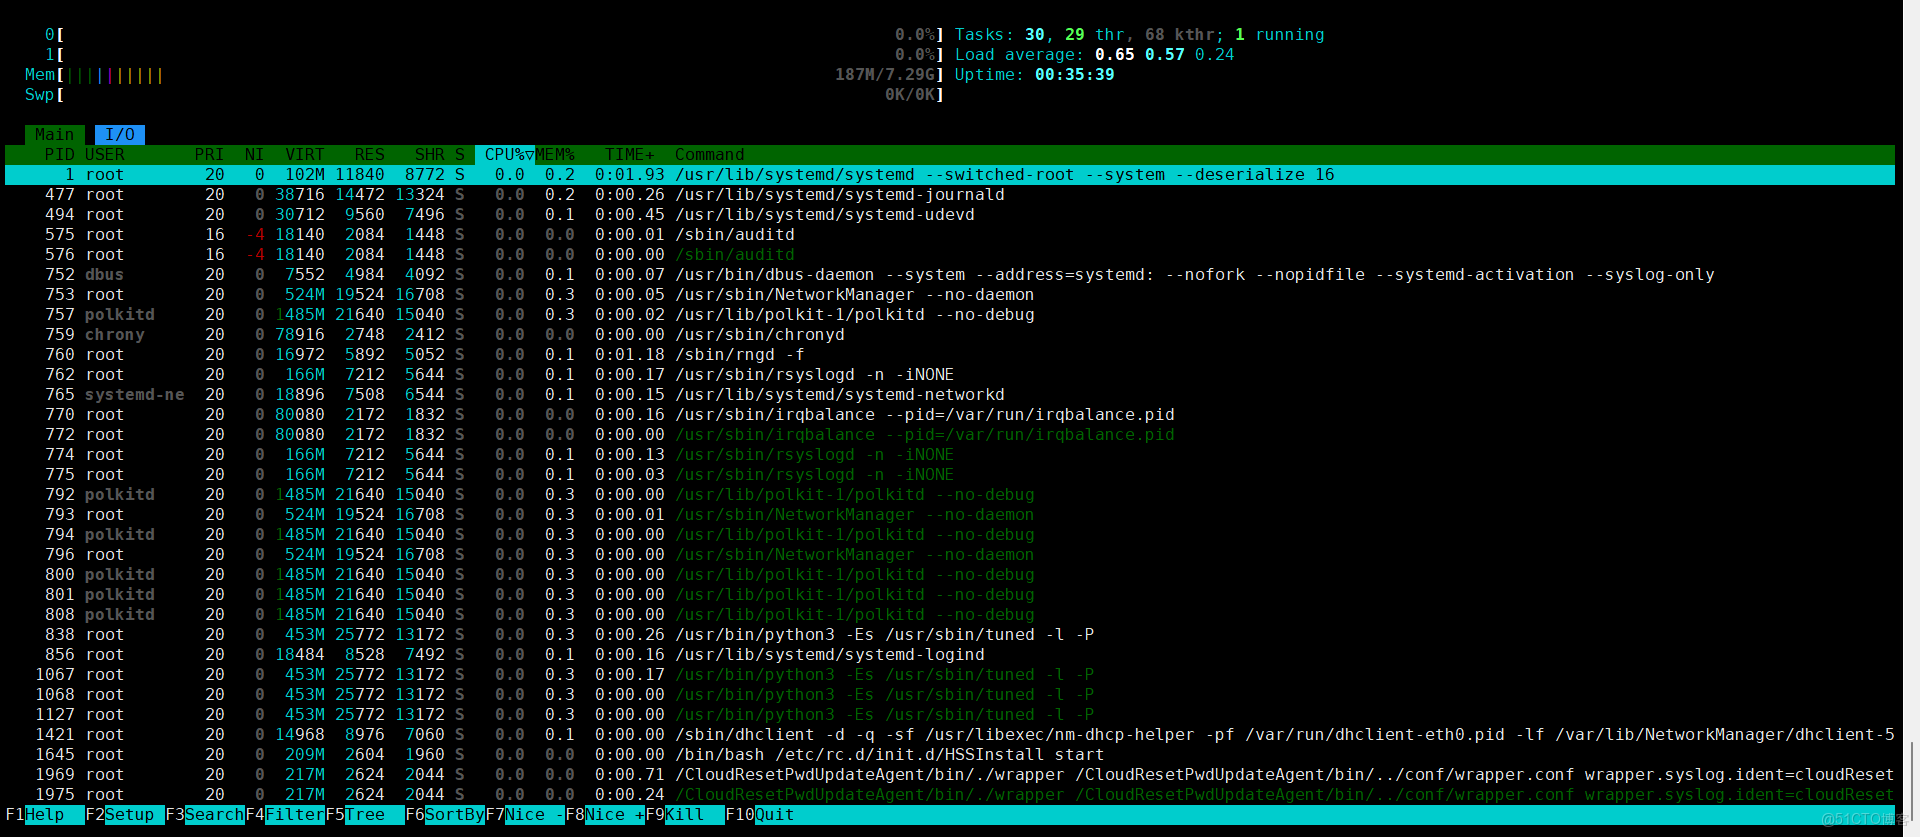Screen dimensions: 1920x837
Task: Click the Uptime 00:35:39 line
Action: (x=1034, y=75)
